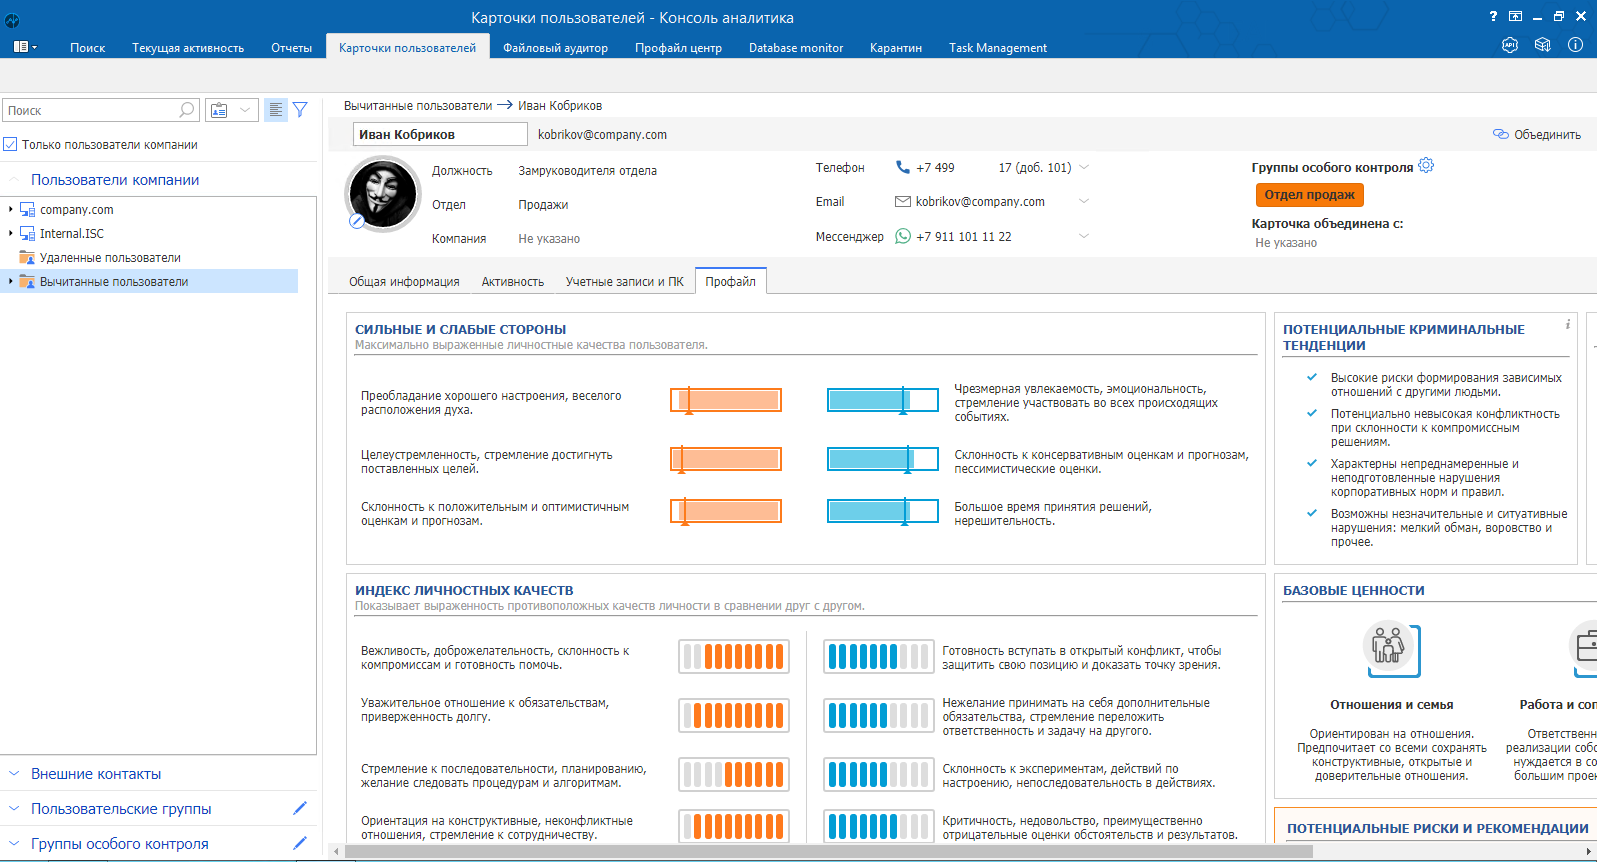Open the filter funnel icon in sidebar
Image resolution: width=1597 pixels, height=862 pixels.
[x=300, y=110]
